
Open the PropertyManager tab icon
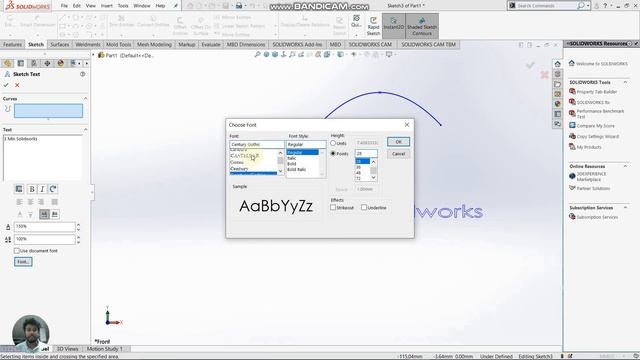tap(21, 63)
